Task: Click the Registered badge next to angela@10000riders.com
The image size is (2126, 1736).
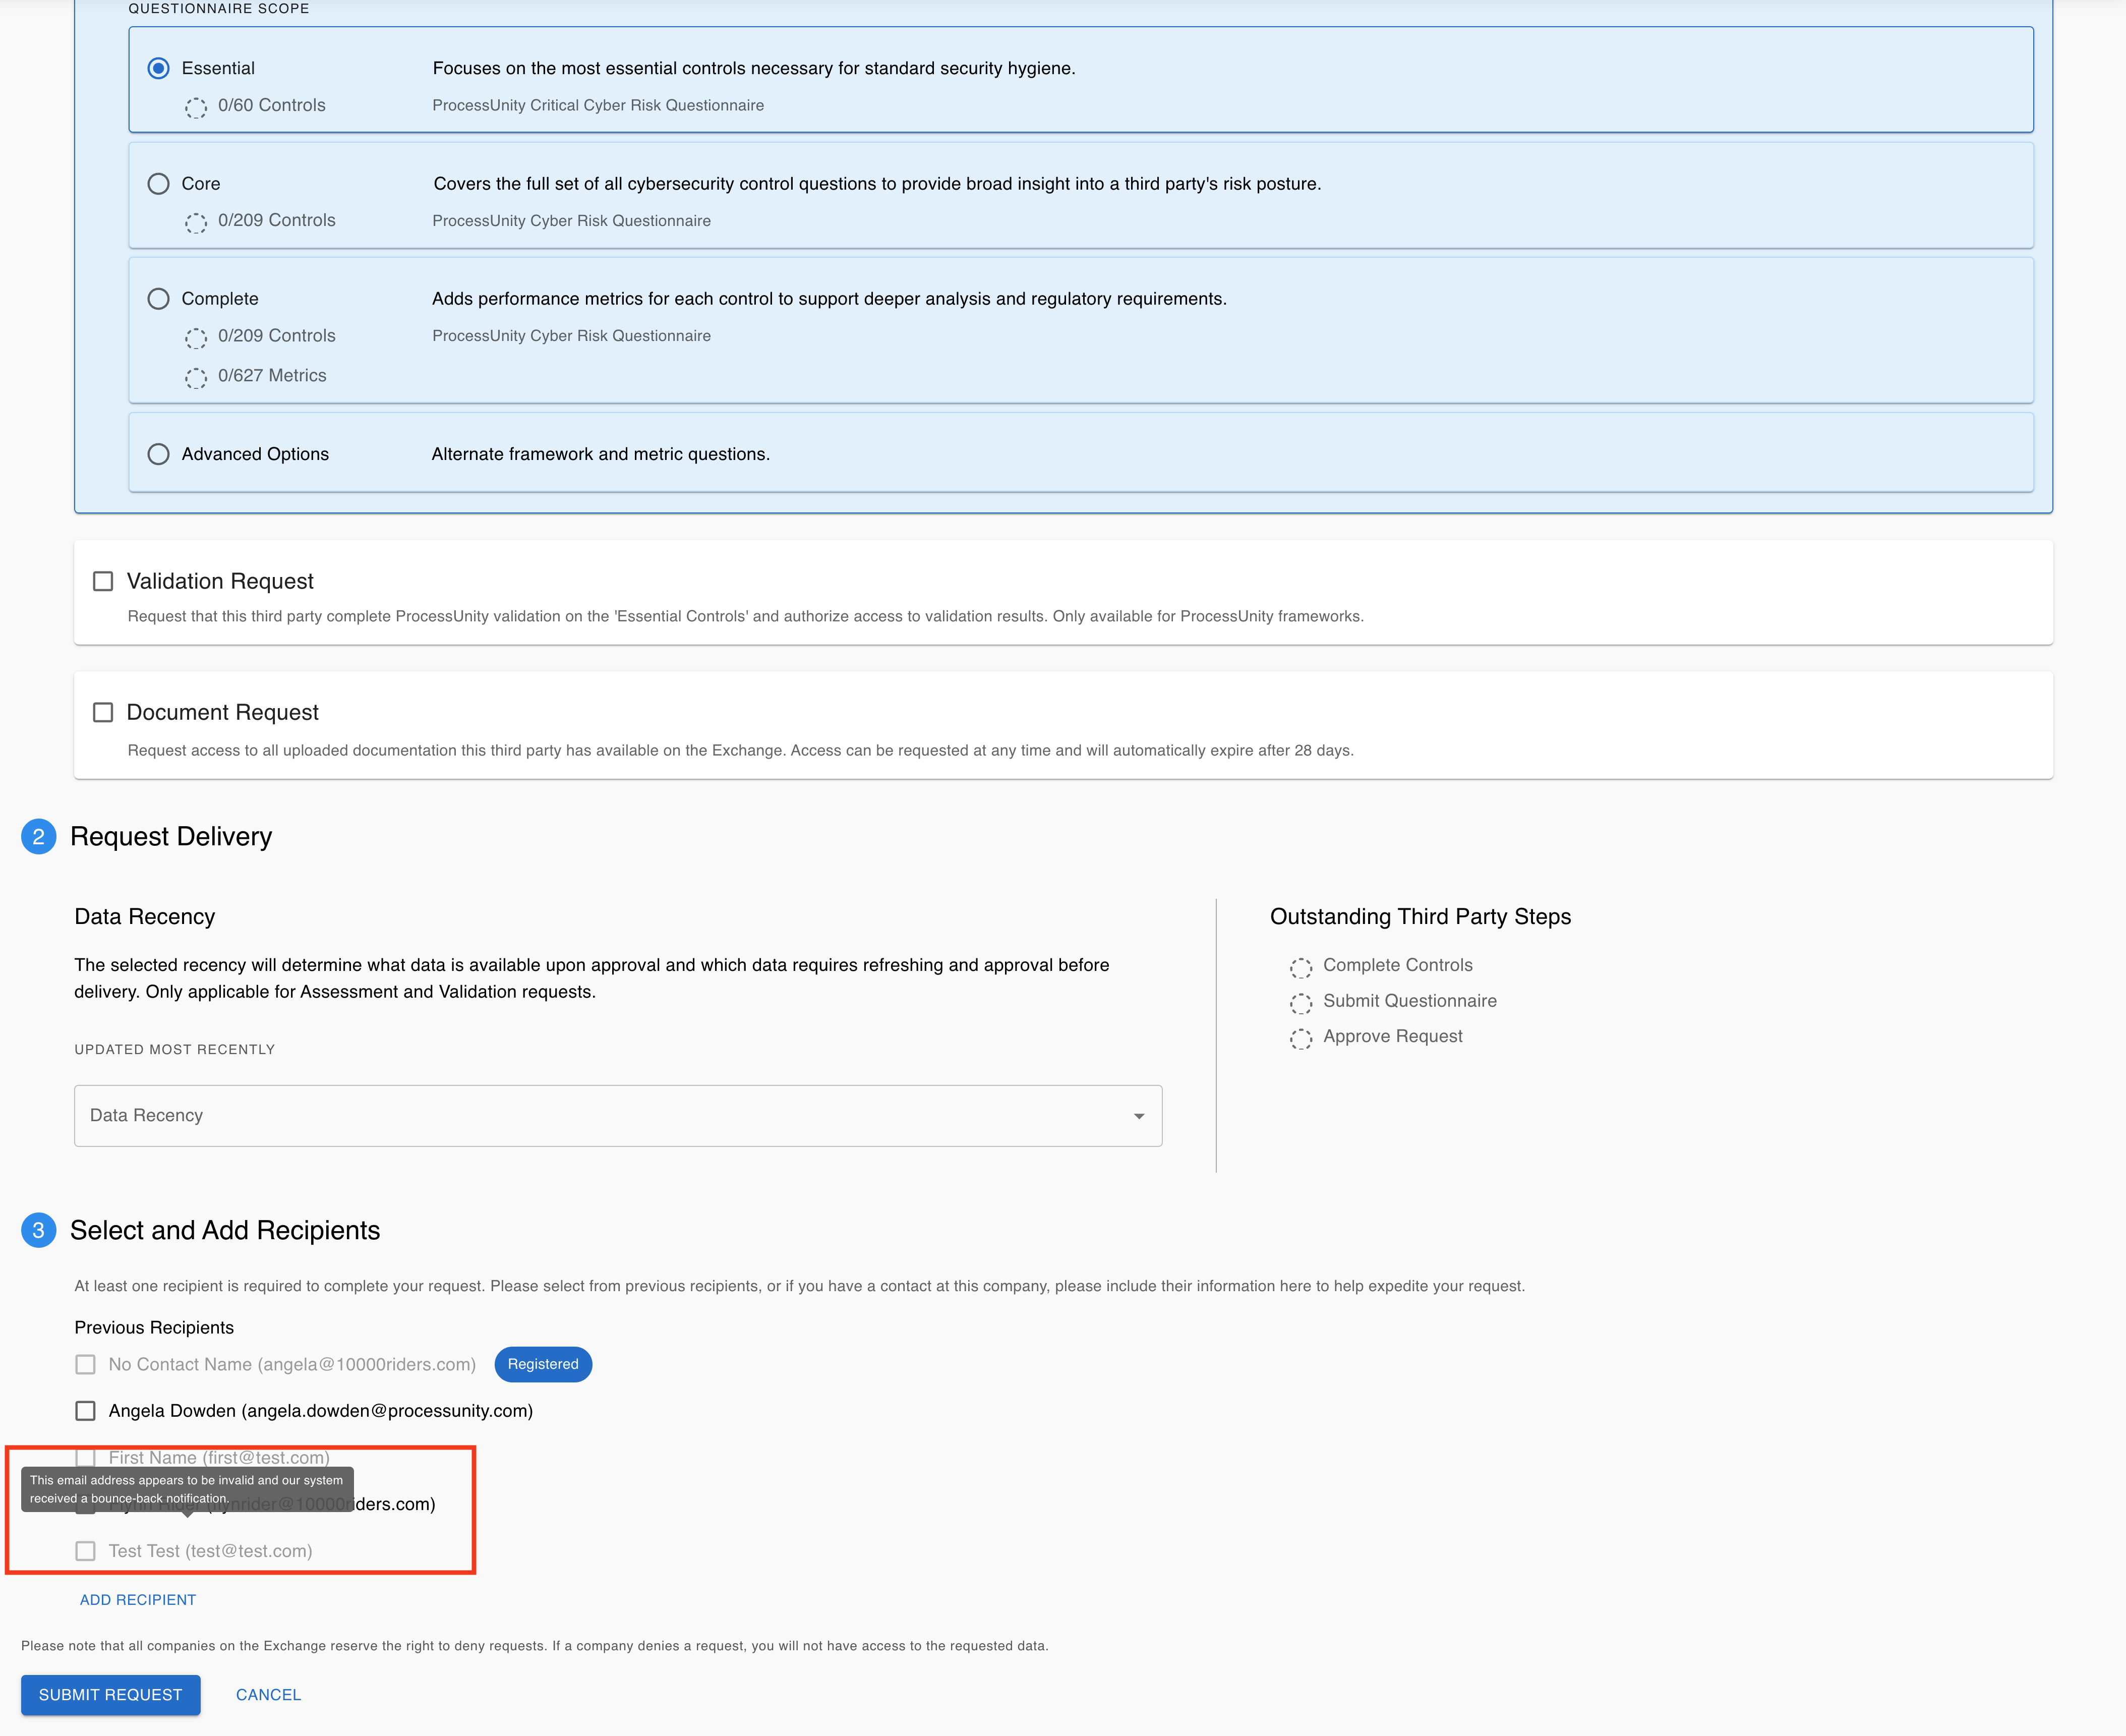Action: click(x=543, y=1364)
